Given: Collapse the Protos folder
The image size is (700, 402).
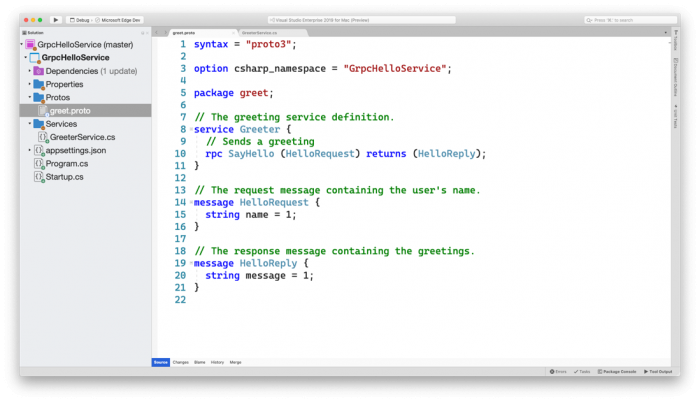Looking at the screenshot, I should 30,97.
